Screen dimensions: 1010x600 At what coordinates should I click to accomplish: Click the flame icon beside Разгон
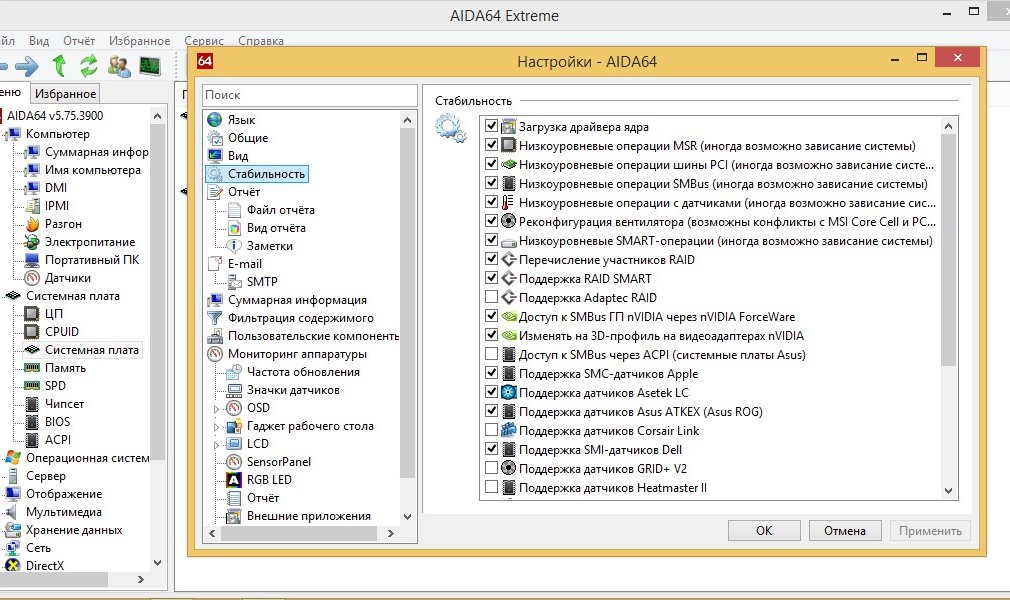(32, 224)
